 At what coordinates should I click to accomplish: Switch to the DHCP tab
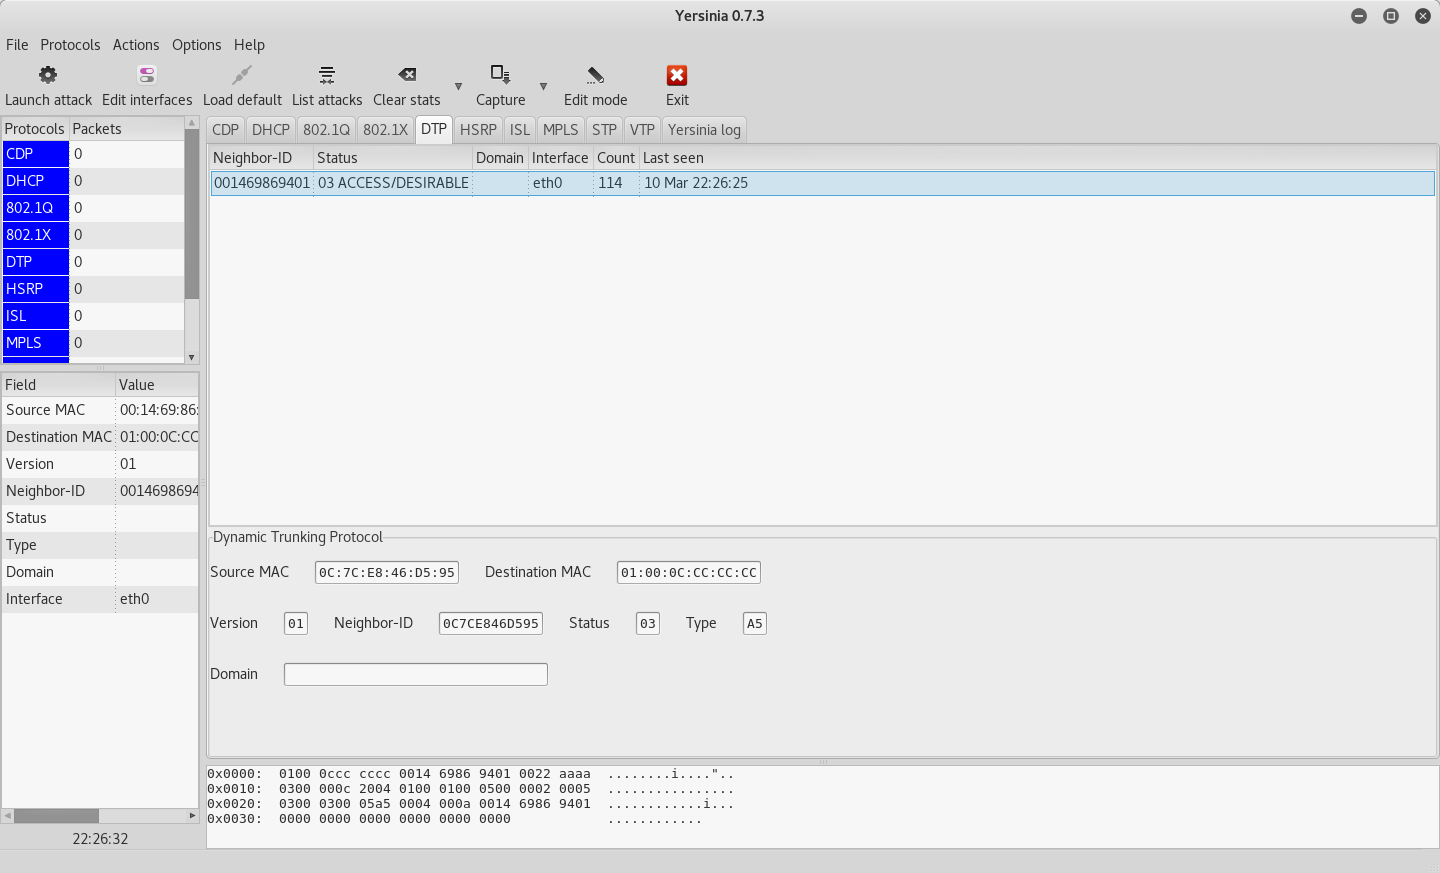pos(271,130)
